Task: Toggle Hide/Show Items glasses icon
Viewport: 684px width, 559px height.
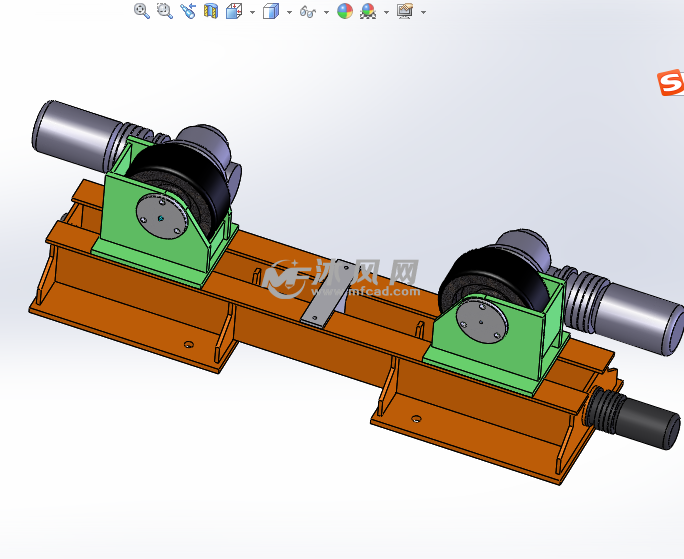Action: (x=308, y=12)
